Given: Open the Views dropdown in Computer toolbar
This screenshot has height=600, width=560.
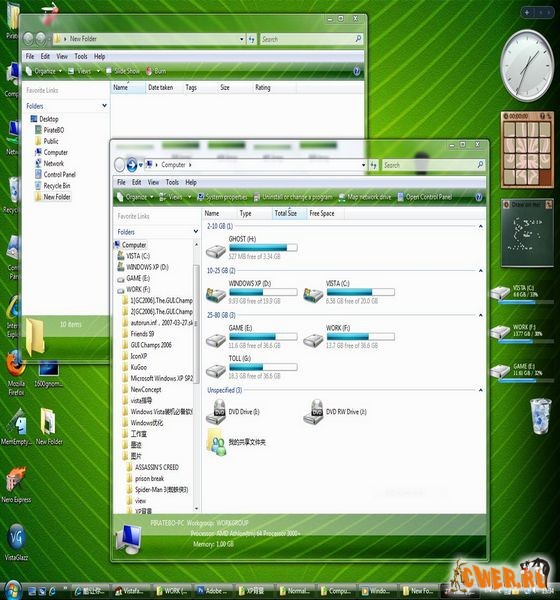Looking at the screenshot, I should click(189, 197).
